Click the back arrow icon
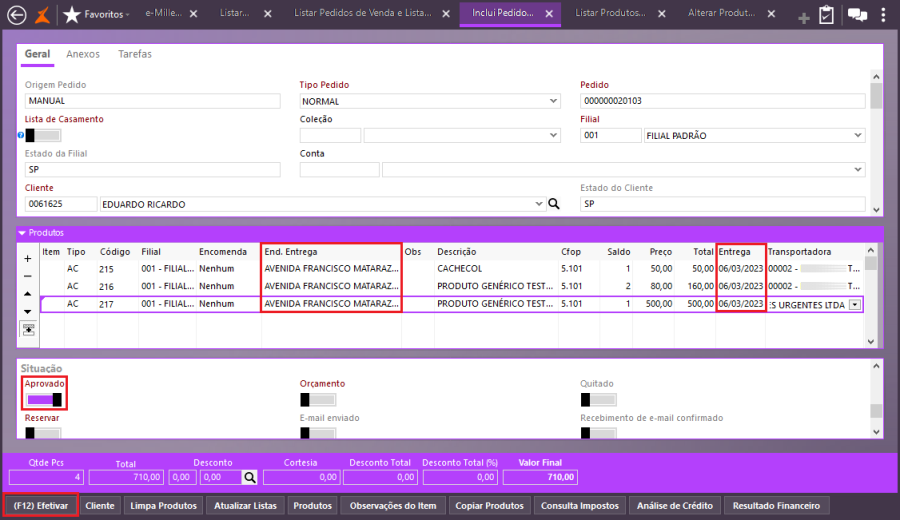 coord(17,14)
